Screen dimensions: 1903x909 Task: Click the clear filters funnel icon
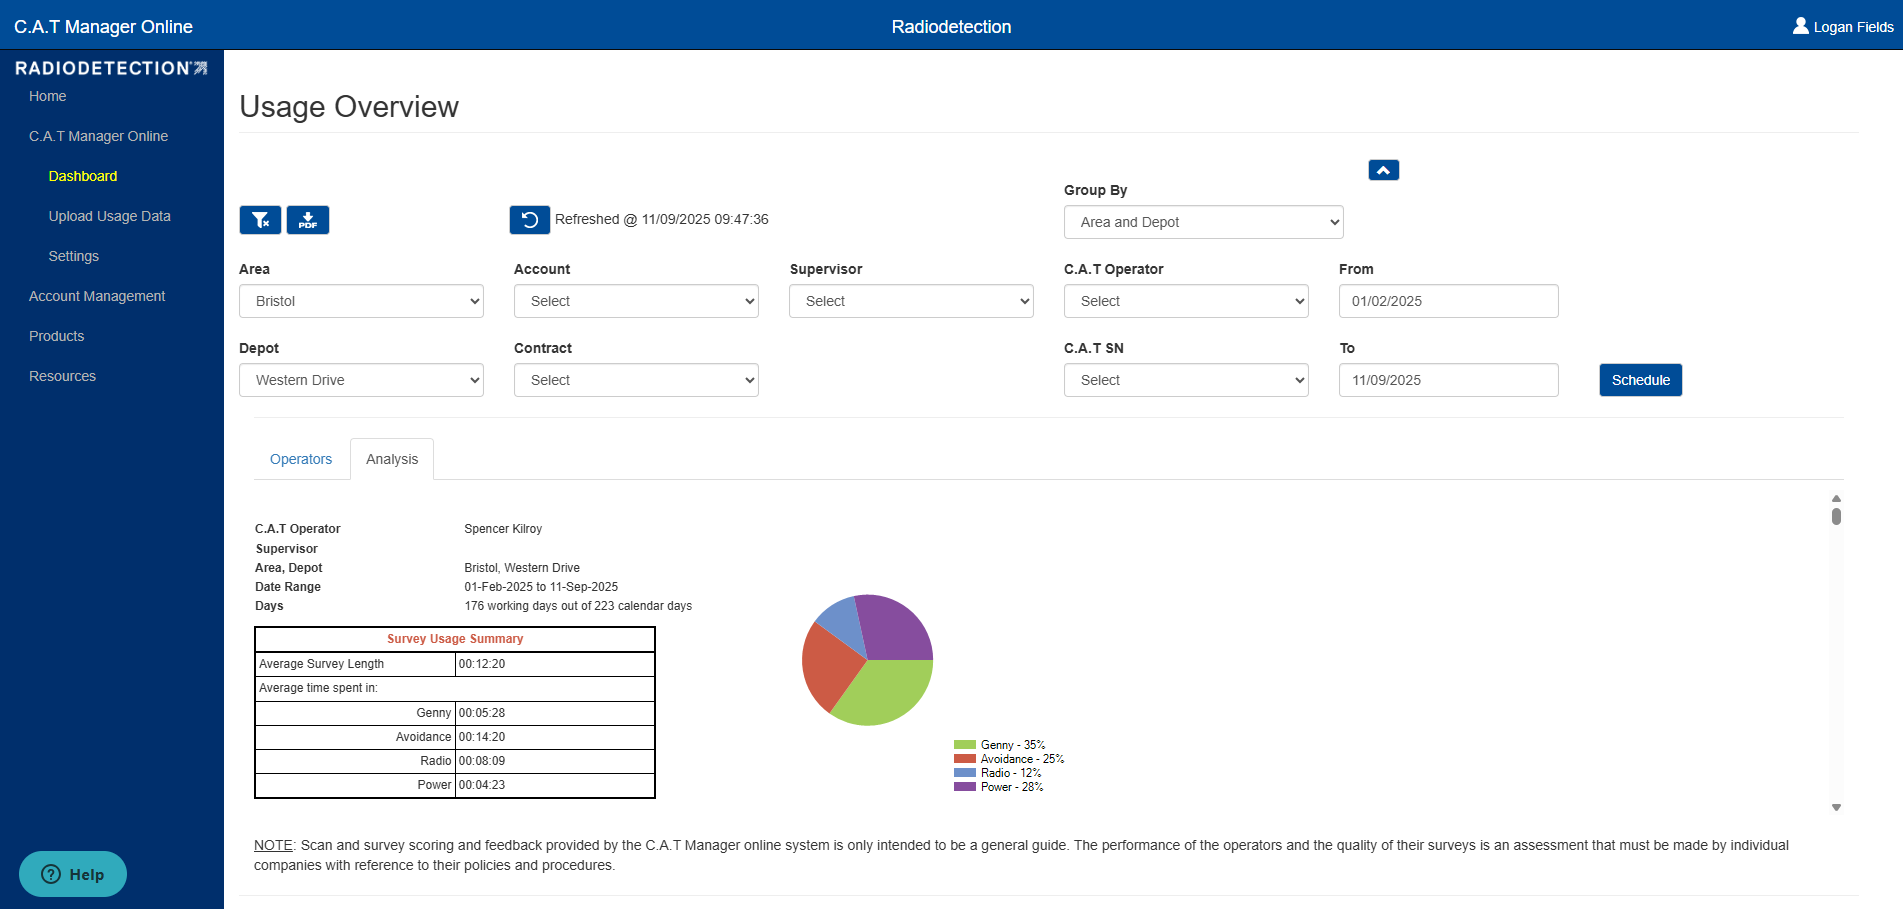[x=260, y=220]
